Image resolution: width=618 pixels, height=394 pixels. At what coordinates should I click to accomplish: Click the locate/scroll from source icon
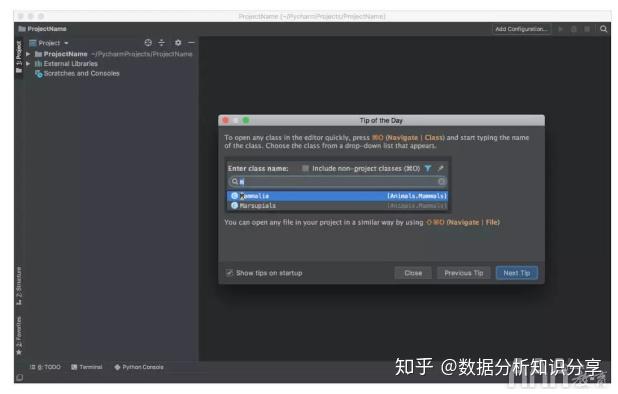148,43
